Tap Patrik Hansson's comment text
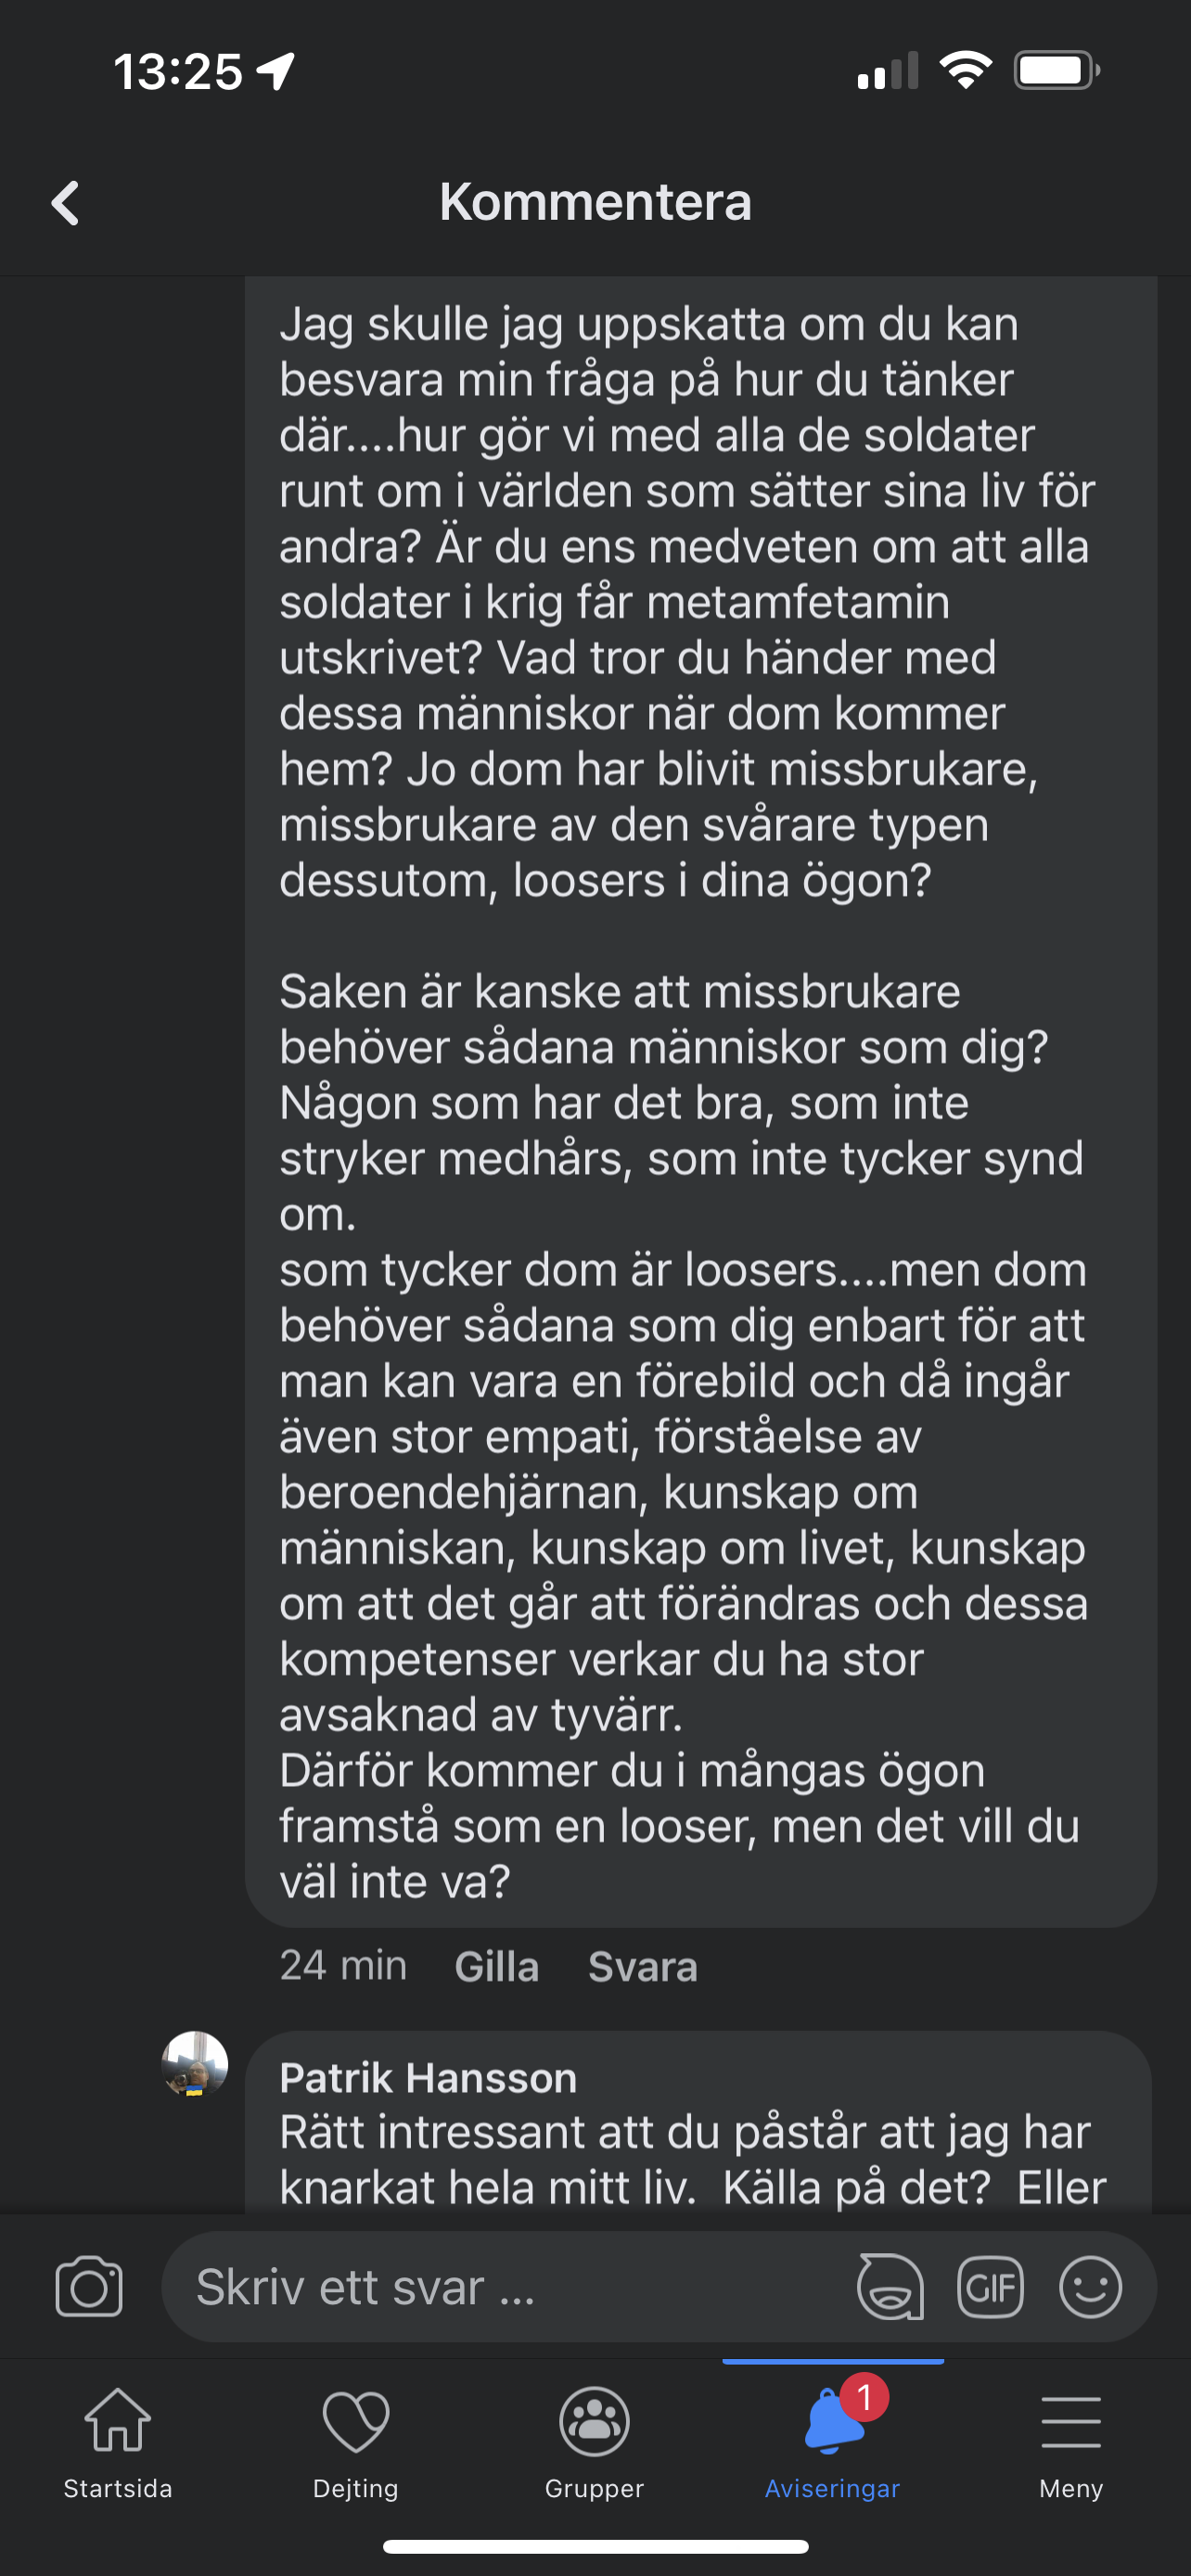Image resolution: width=1191 pixels, height=2576 pixels. tap(693, 2160)
